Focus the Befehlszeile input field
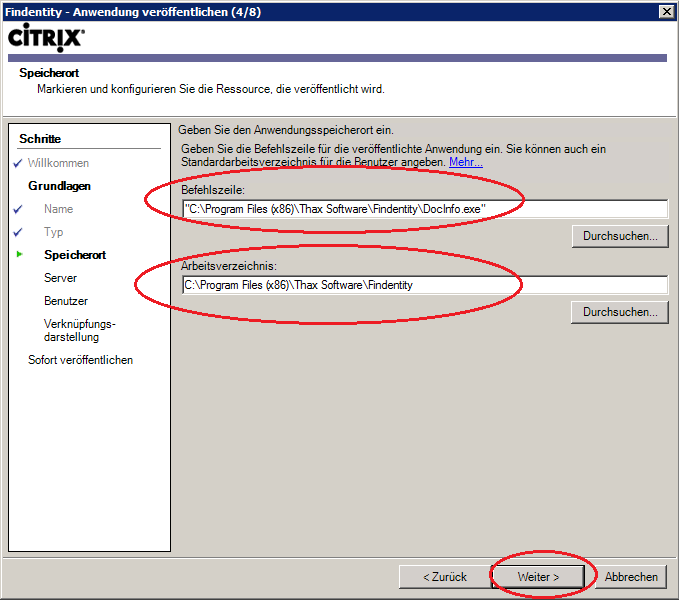 tap(425, 209)
